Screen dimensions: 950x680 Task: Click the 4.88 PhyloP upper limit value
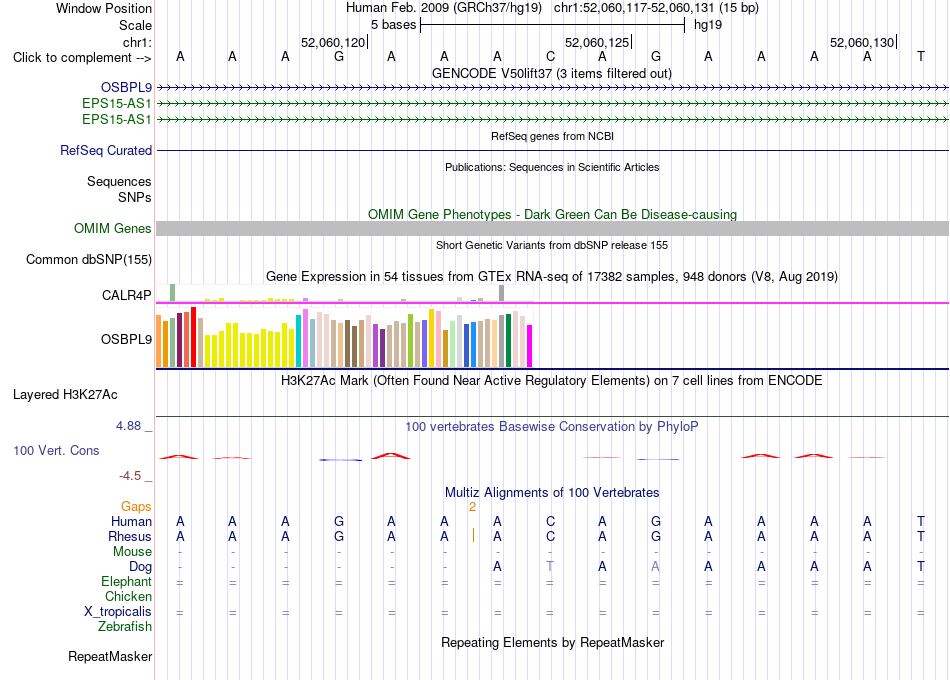coord(128,426)
